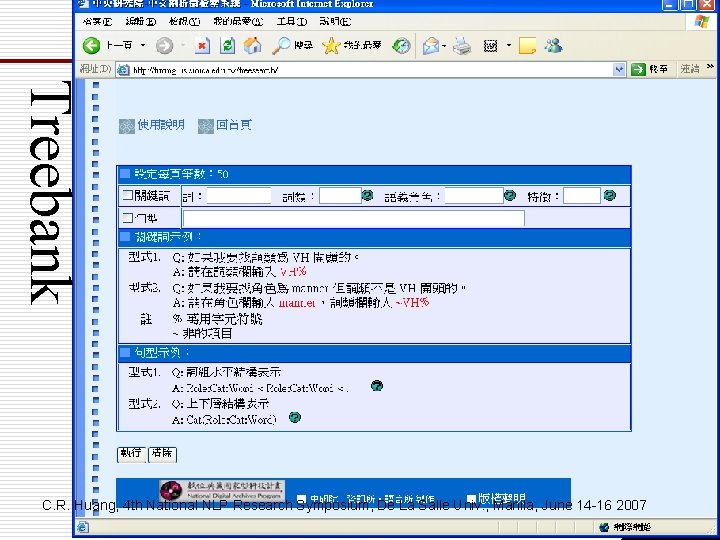
Task: Click help icon after Cat(Role:Cat:Word) example
Action: (x=295, y=417)
